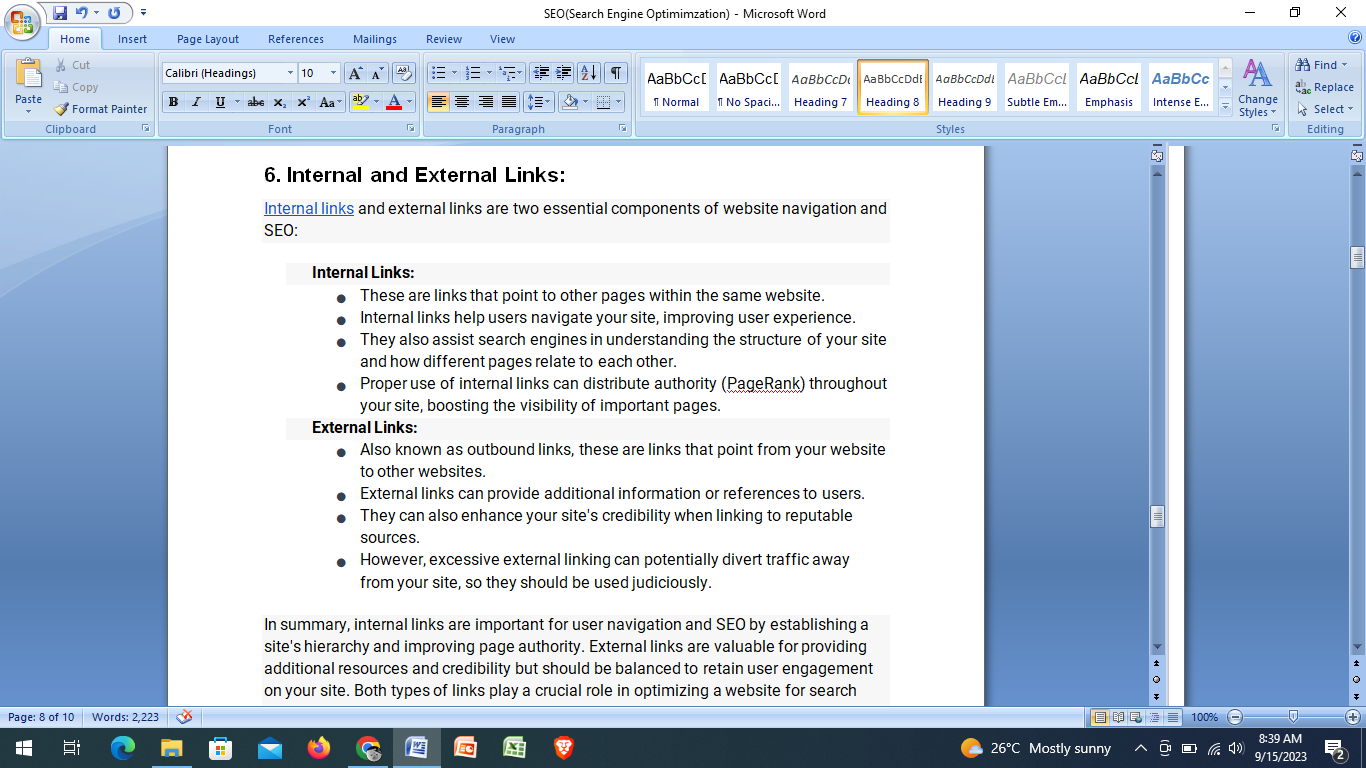Screen dimensions: 1366x768
Task: Apply the red font color swatch
Action: click(x=394, y=102)
